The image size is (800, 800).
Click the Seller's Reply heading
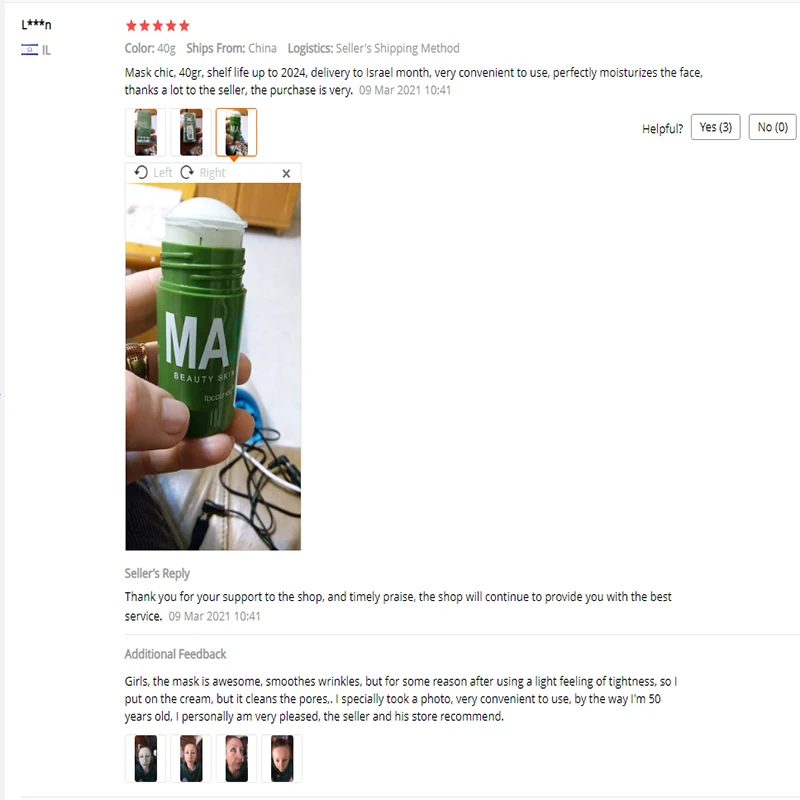coord(157,573)
